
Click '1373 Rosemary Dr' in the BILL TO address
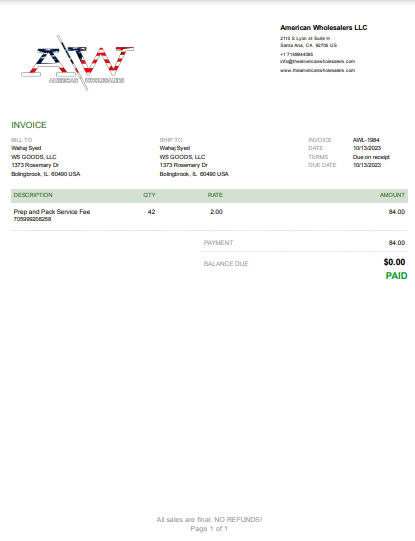(35, 165)
